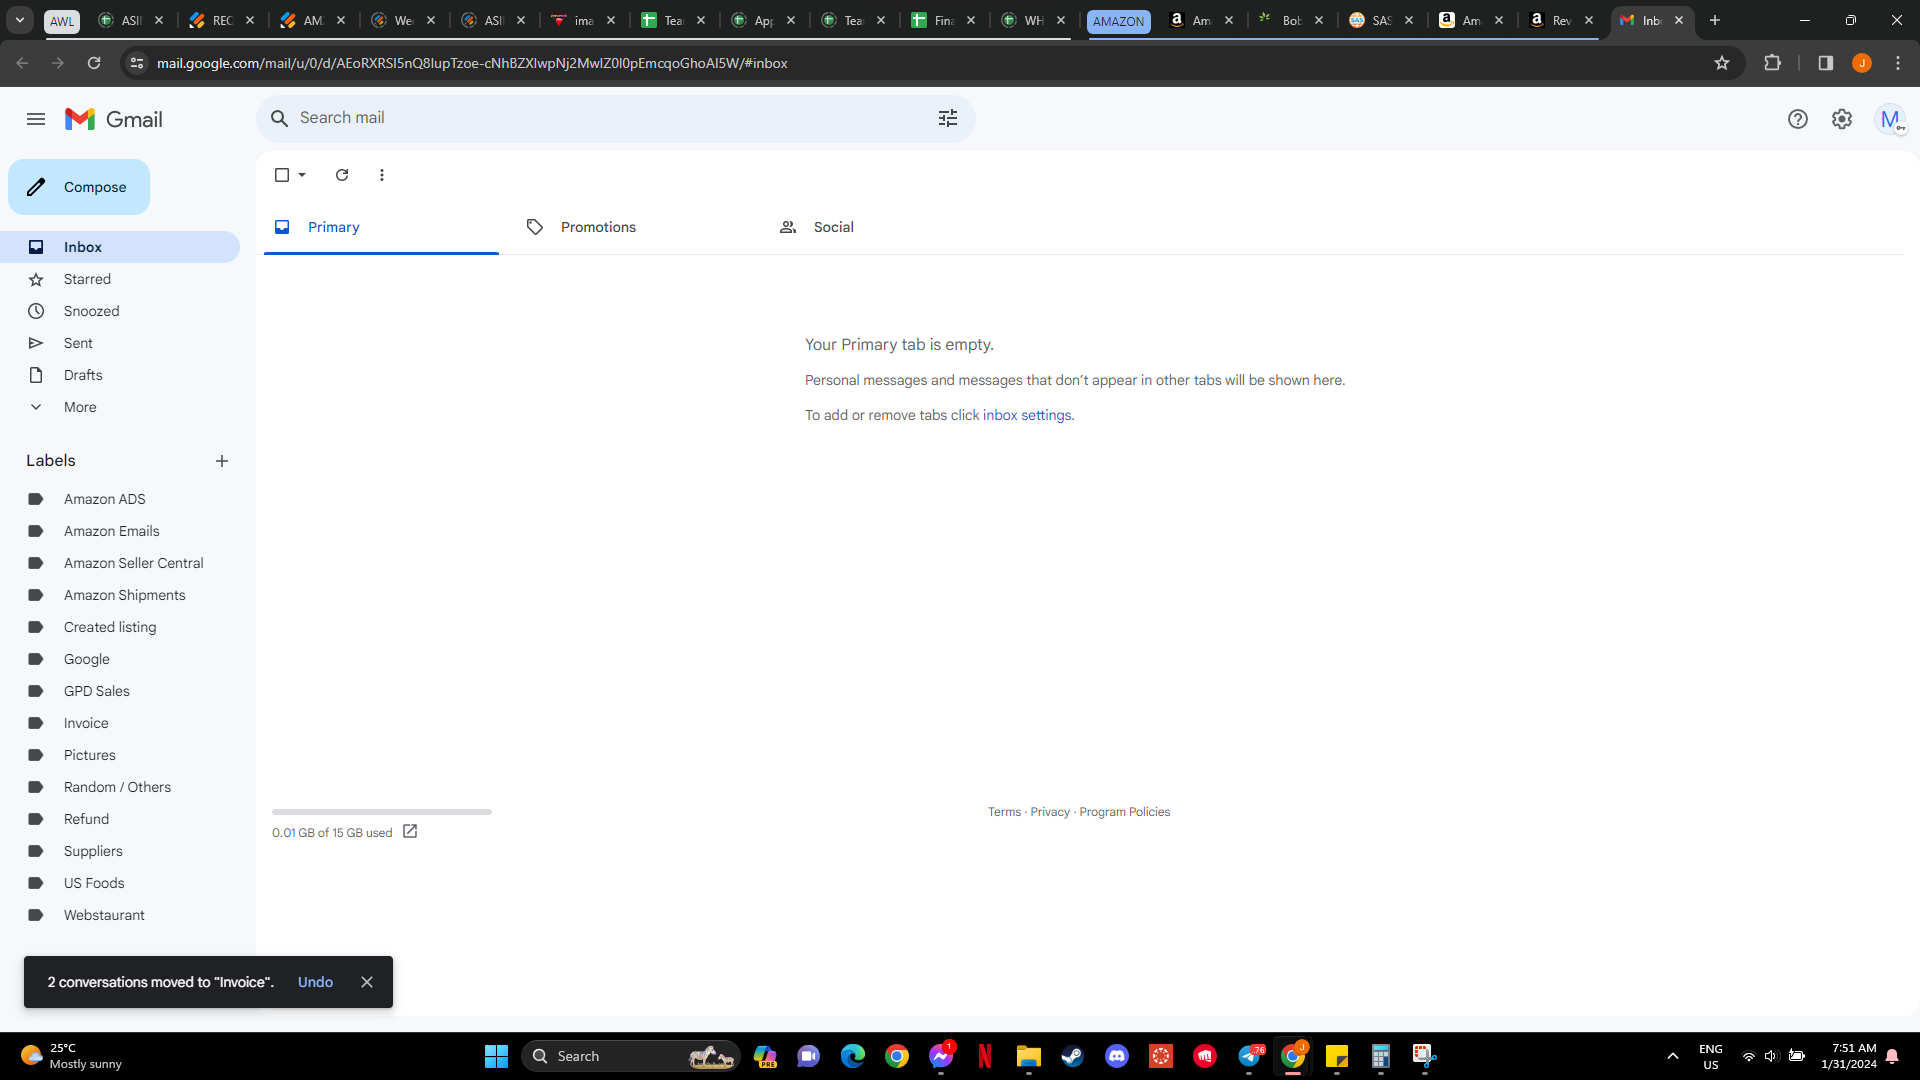The image size is (1920, 1080).
Task: Switch to the Social tab
Action: pos(887,227)
